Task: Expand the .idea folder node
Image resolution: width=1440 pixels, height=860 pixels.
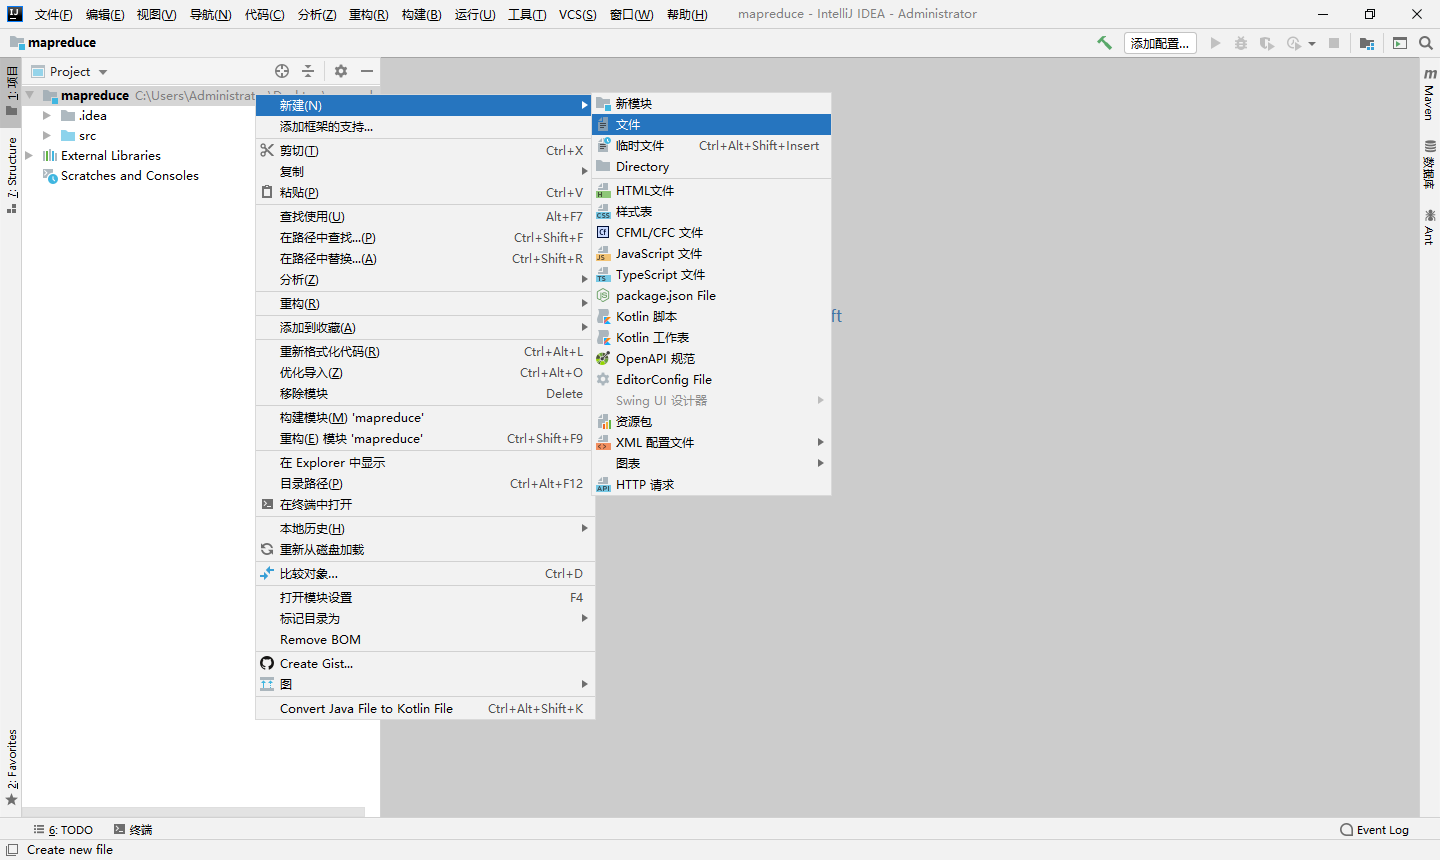Action: [47, 116]
